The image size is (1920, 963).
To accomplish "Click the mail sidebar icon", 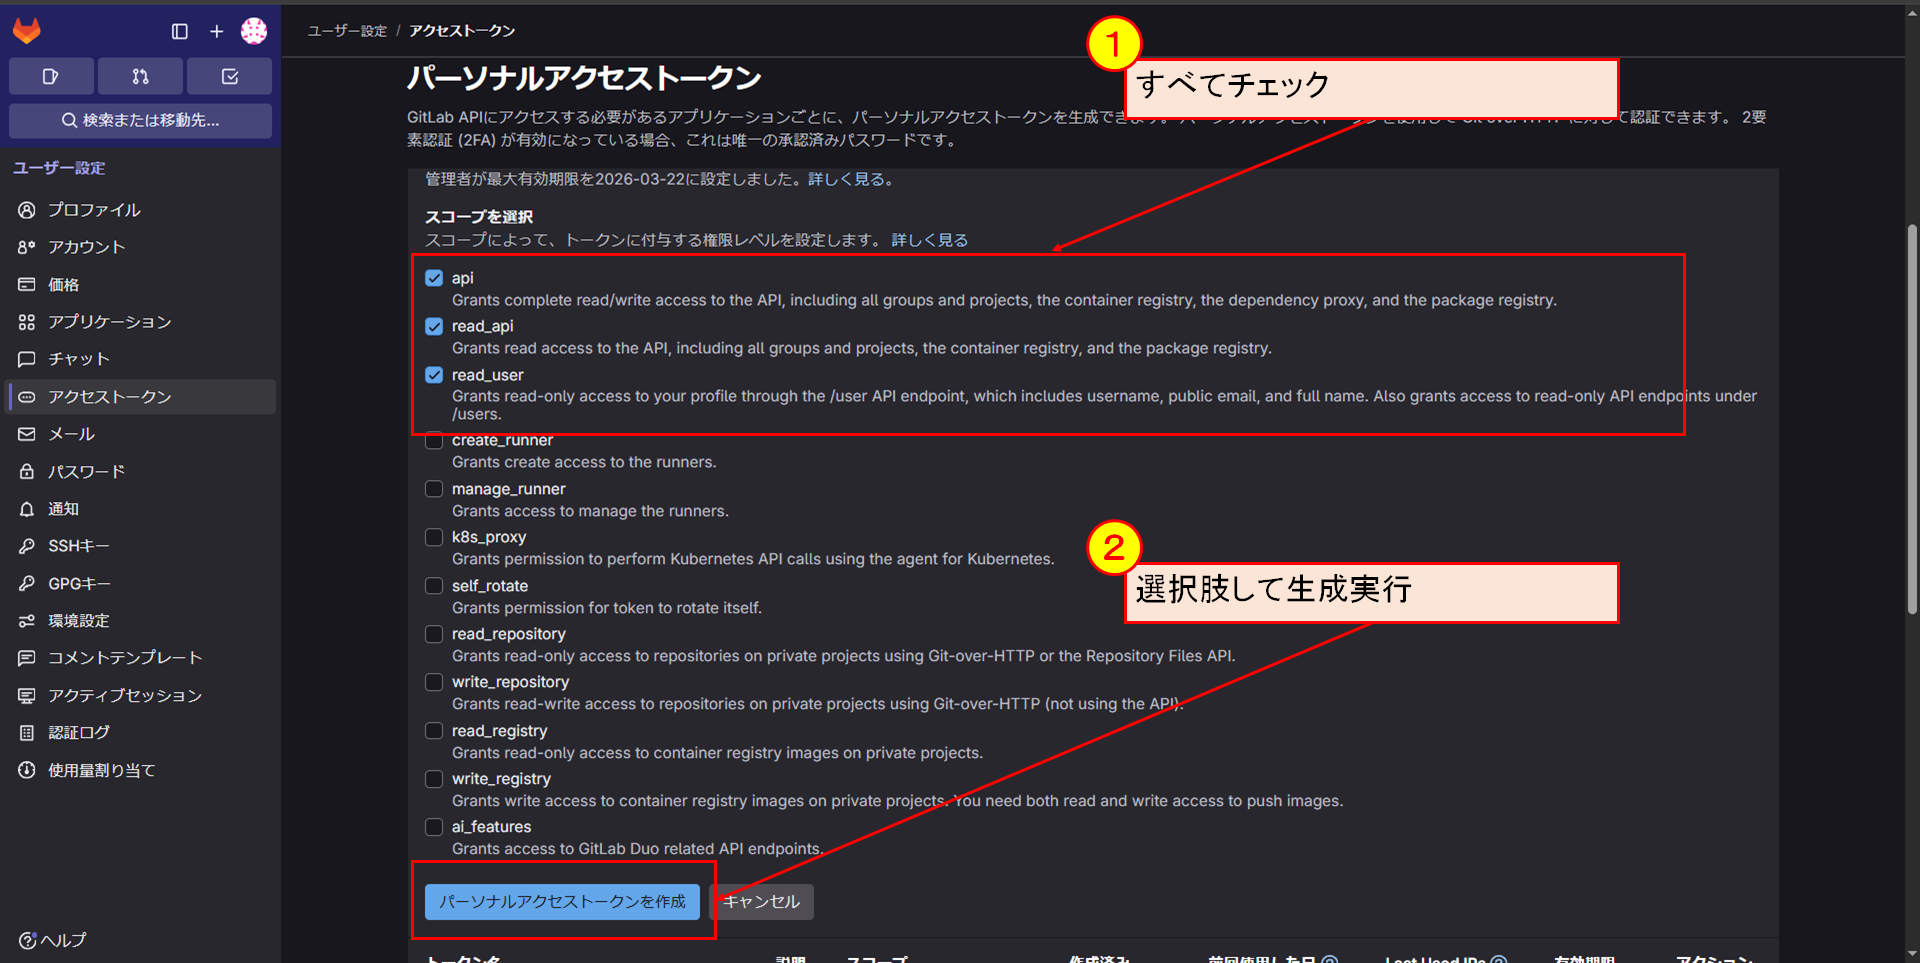I will (x=27, y=434).
